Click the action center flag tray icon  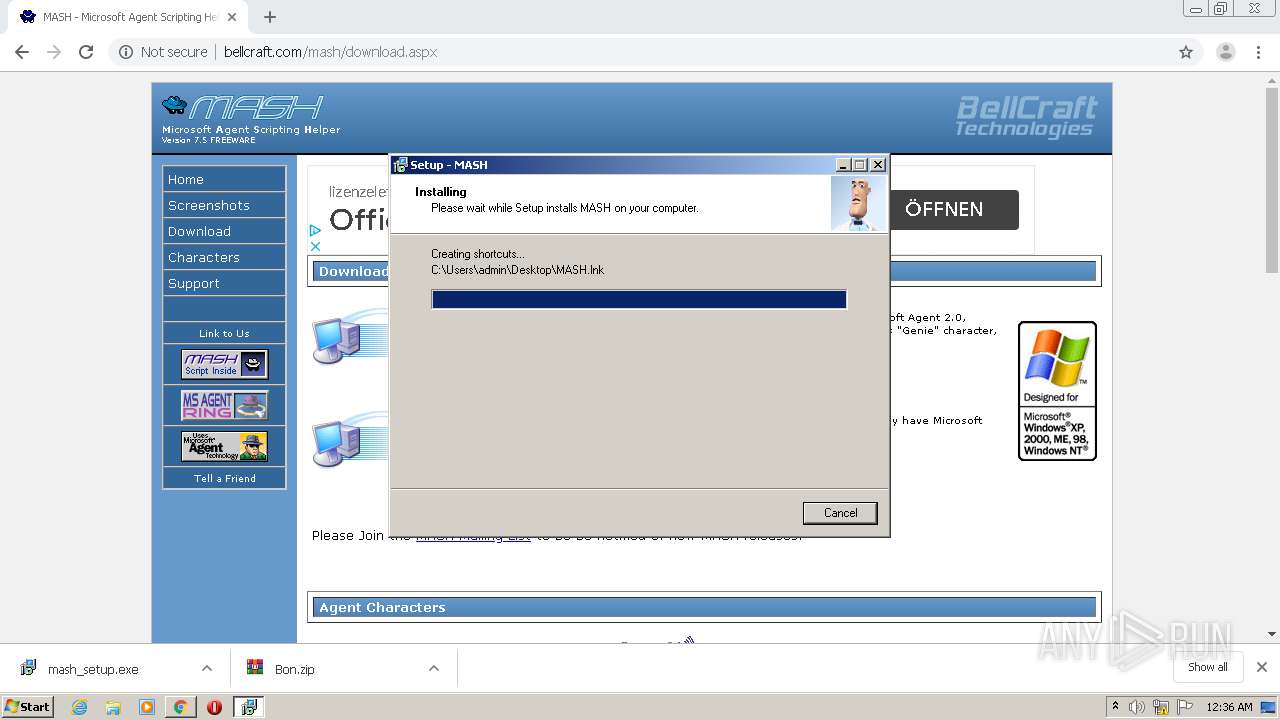[x=1183, y=707]
